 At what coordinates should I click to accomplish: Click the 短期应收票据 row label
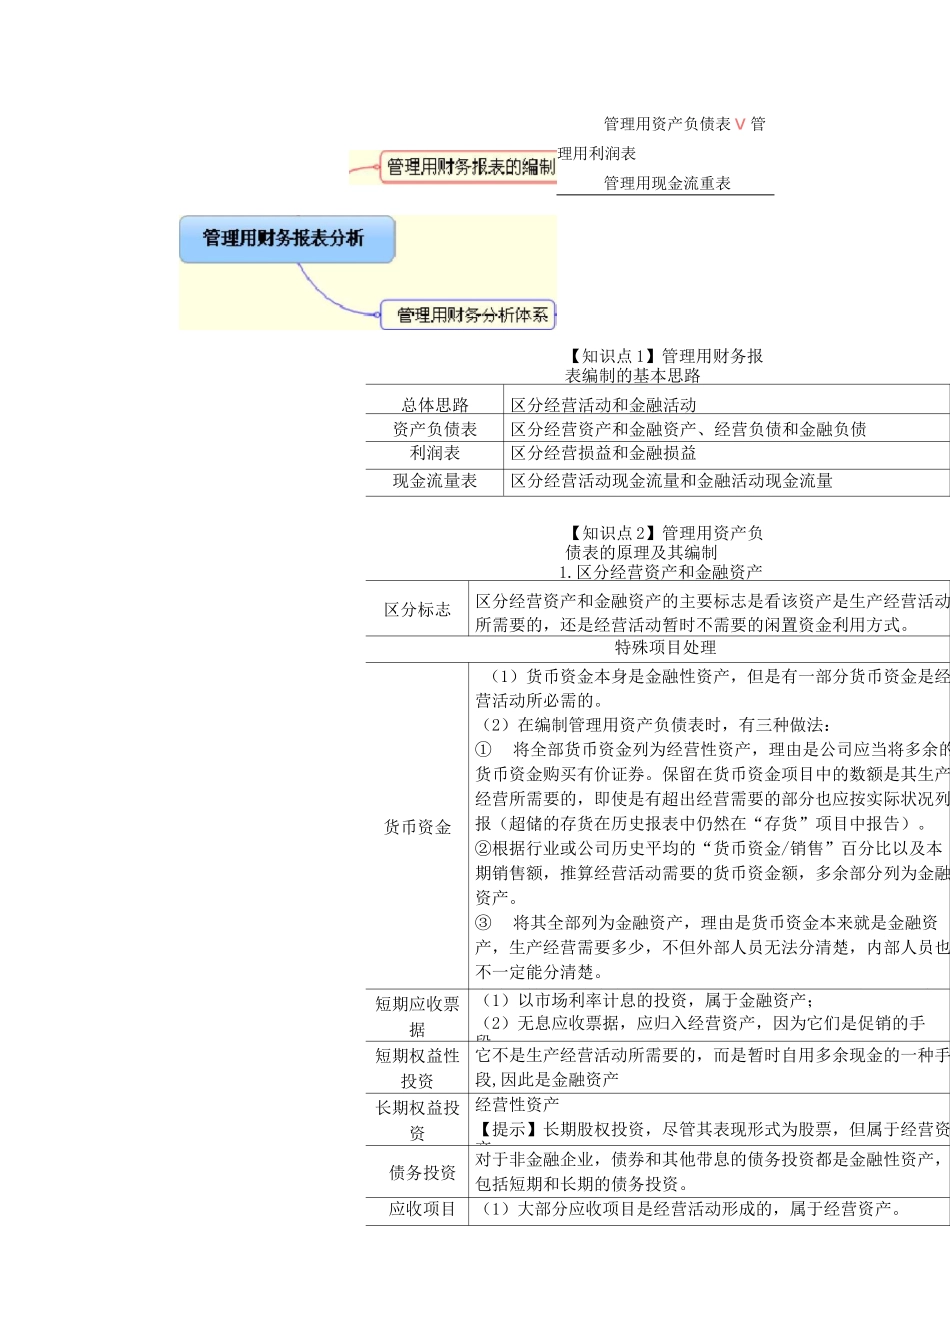click(x=417, y=1016)
